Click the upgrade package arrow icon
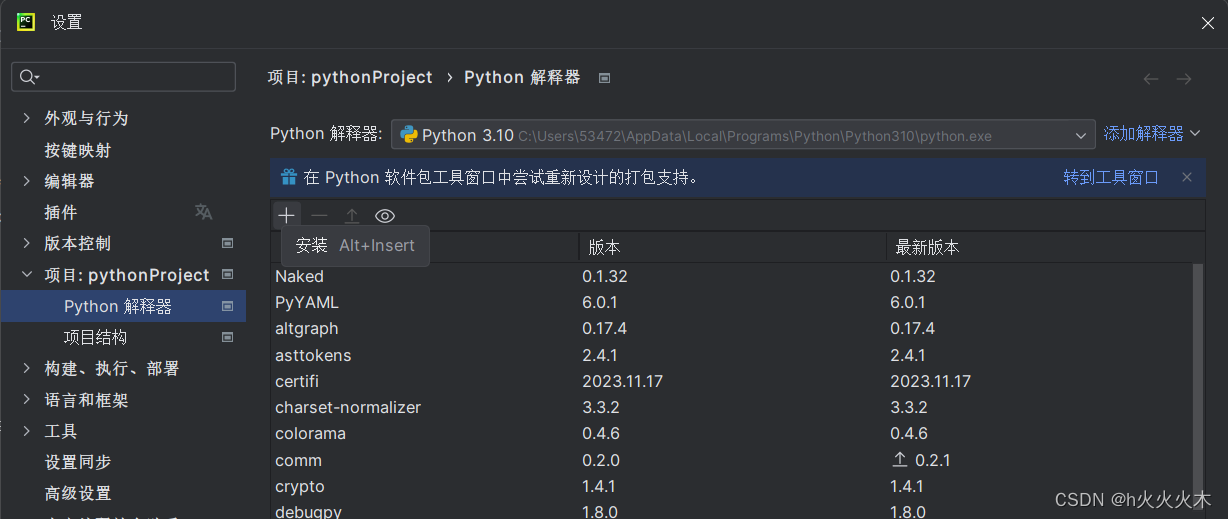This screenshot has height=519, width=1228. [x=352, y=215]
